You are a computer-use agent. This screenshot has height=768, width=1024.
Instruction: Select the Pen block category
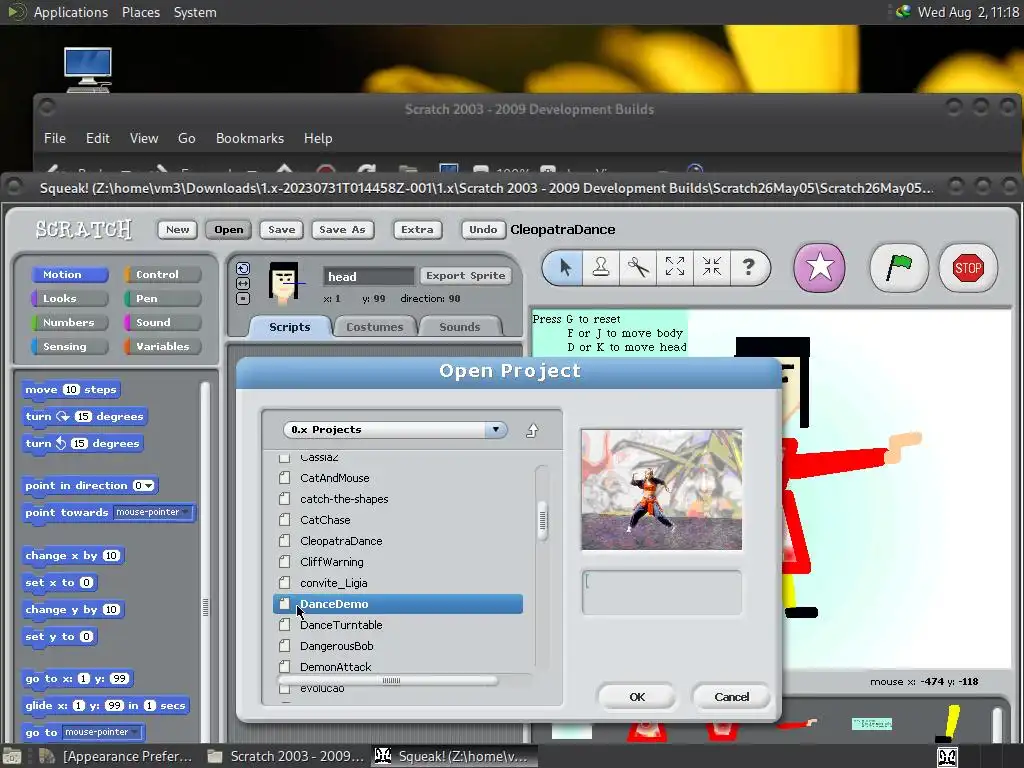(x=163, y=298)
